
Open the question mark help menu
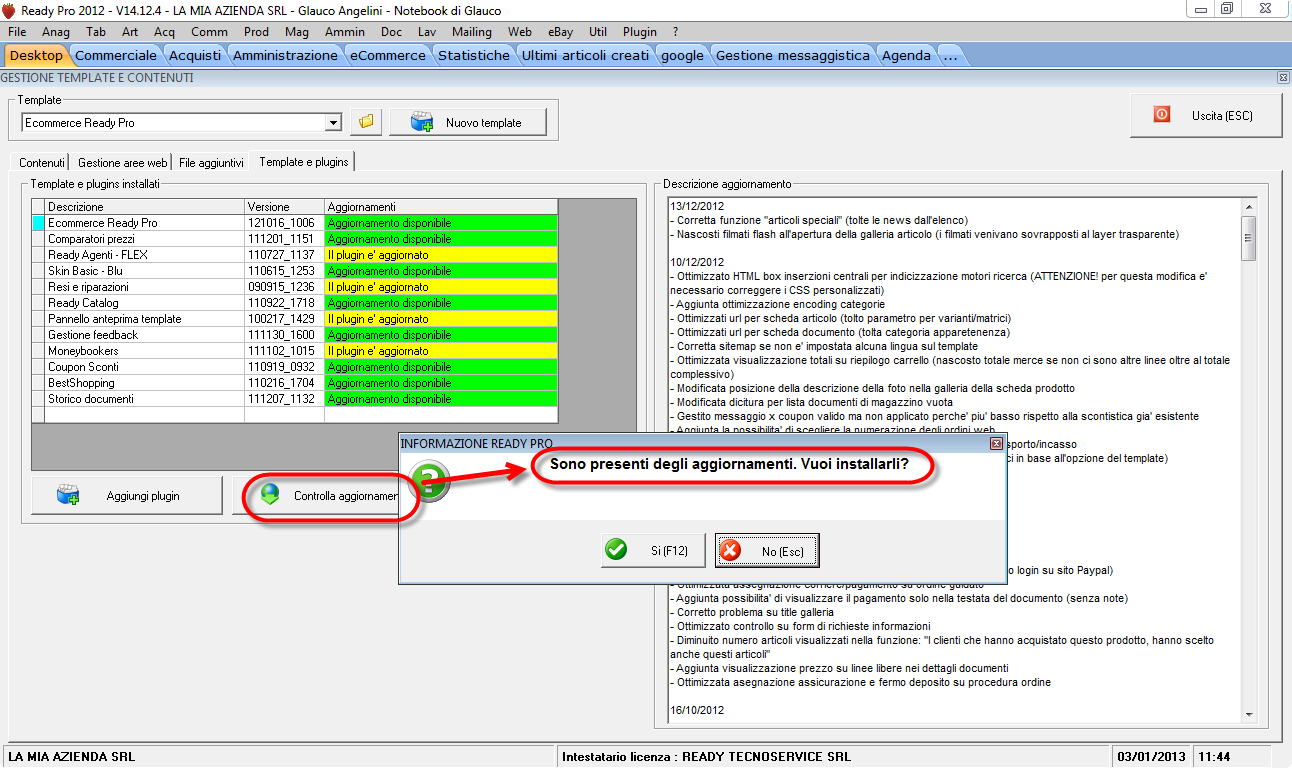675,32
